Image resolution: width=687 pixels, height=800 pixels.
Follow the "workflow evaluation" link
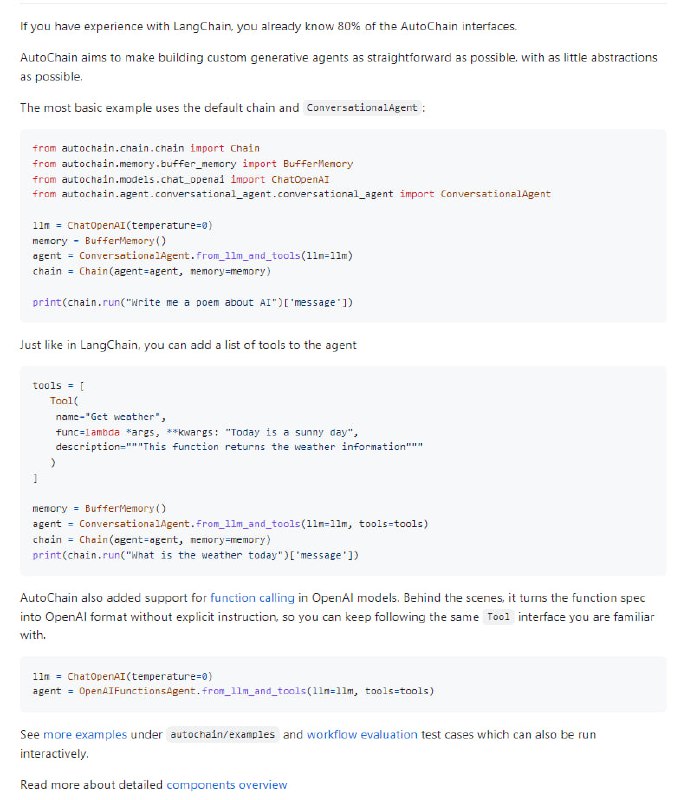click(362, 734)
